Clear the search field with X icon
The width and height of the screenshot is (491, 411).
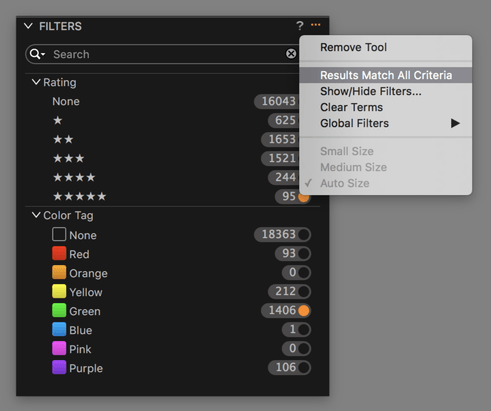291,54
